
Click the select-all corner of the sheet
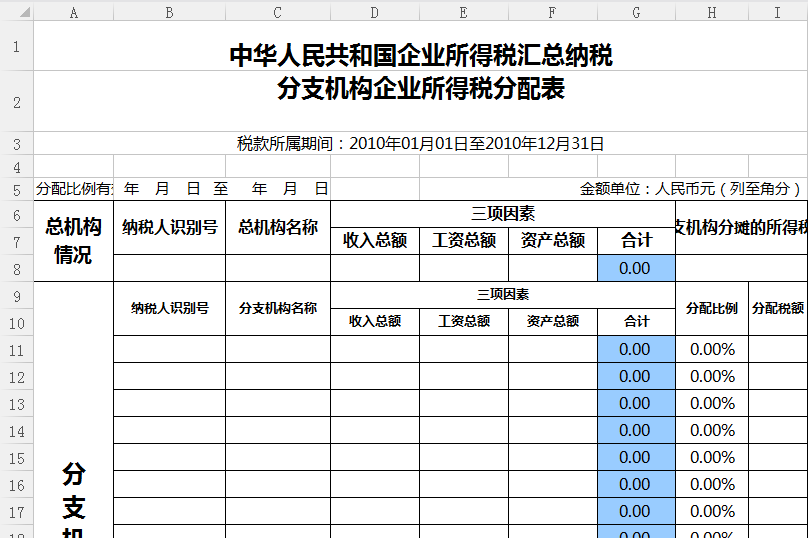(16, 12)
